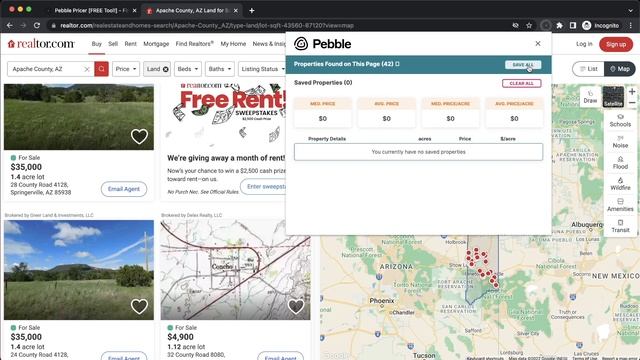Viewport: 640px width, 360px height.
Task: Show the Schools map layer
Action: click(x=620, y=121)
